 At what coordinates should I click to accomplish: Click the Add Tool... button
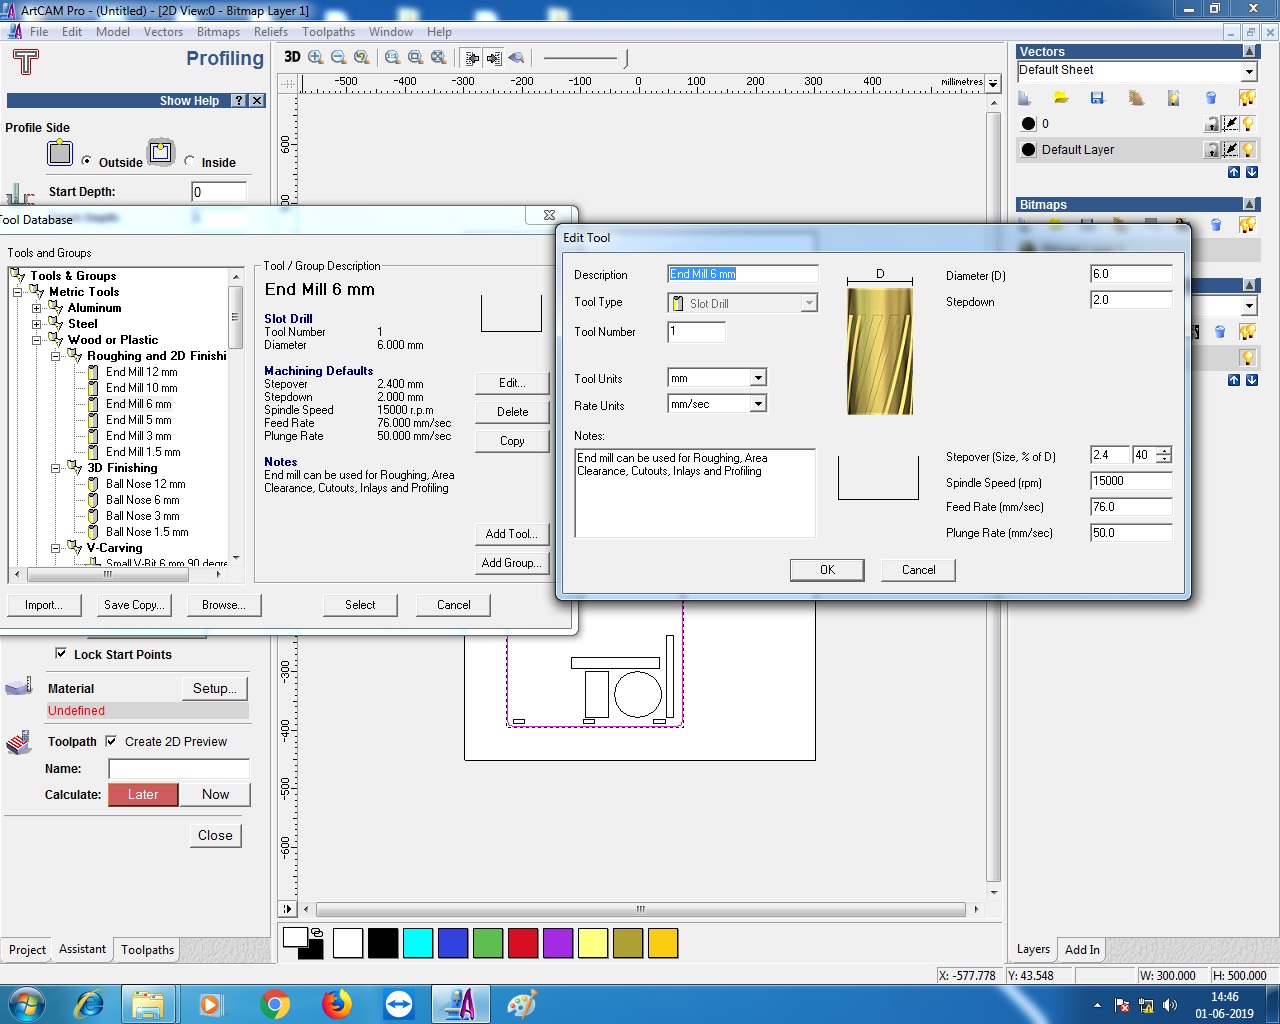point(511,534)
